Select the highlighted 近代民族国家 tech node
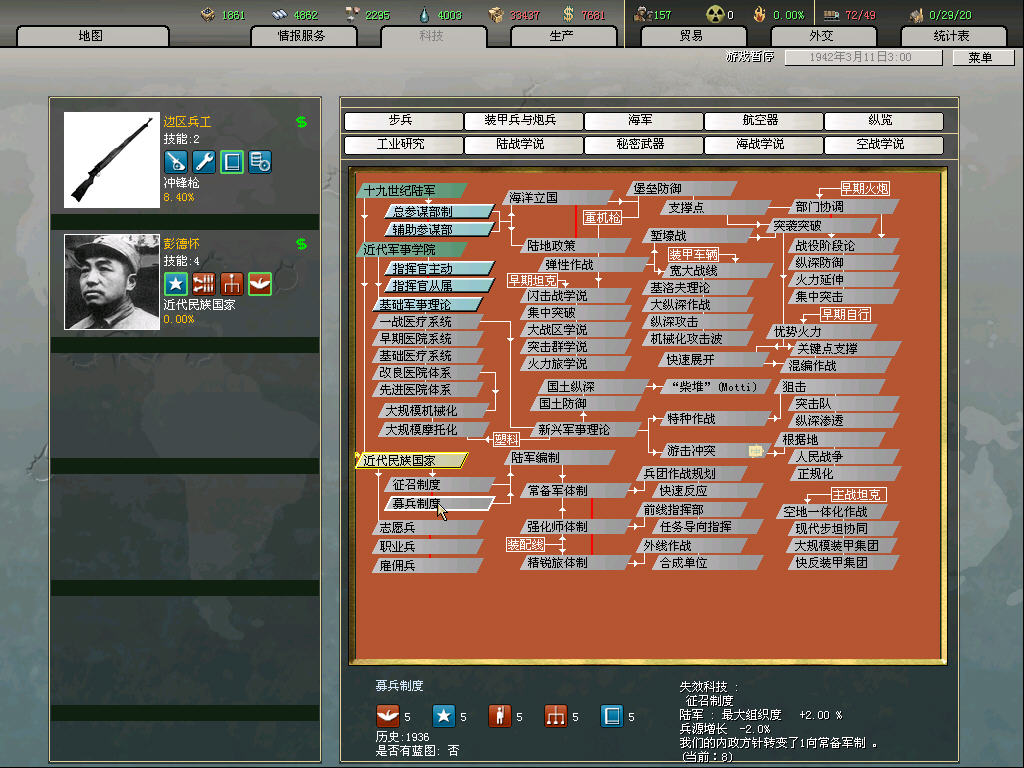 pyautogui.click(x=411, y=460)
